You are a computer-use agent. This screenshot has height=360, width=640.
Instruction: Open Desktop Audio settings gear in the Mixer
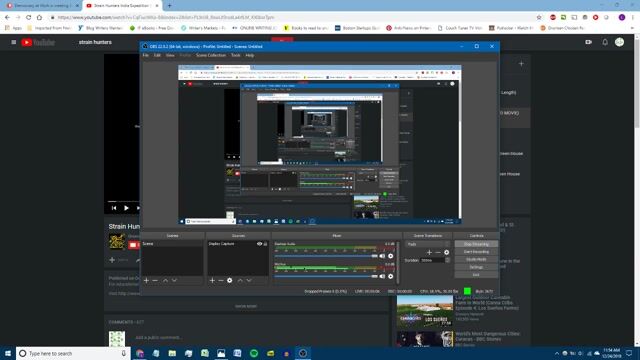(x=391, y=256)
